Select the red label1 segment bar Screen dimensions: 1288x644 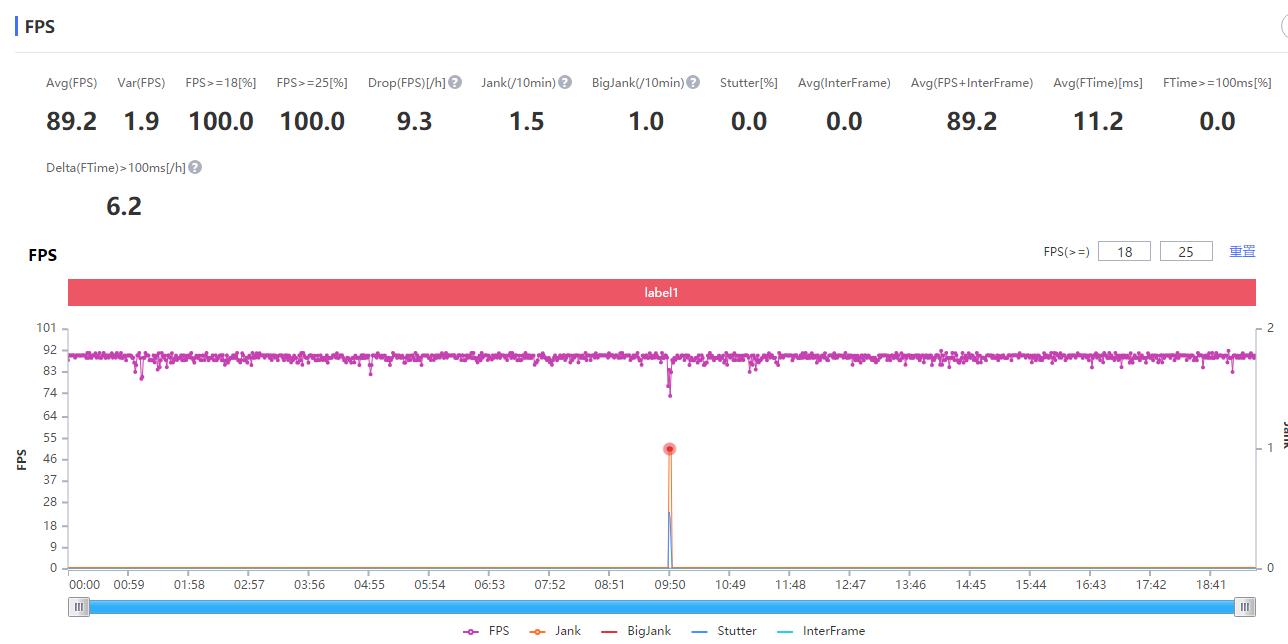661,293
